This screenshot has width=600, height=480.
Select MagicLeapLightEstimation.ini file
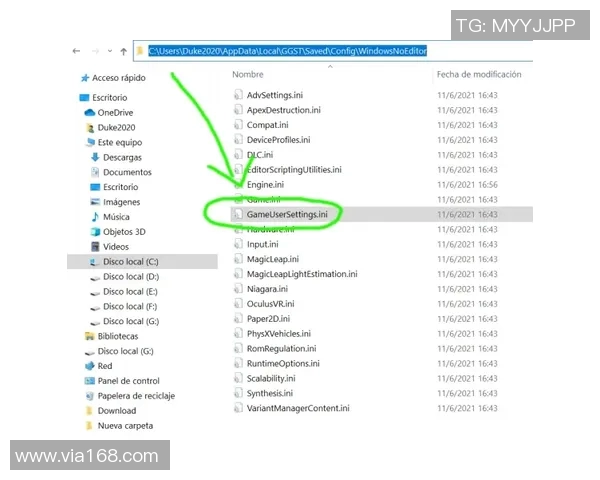(x=302, y=274)
